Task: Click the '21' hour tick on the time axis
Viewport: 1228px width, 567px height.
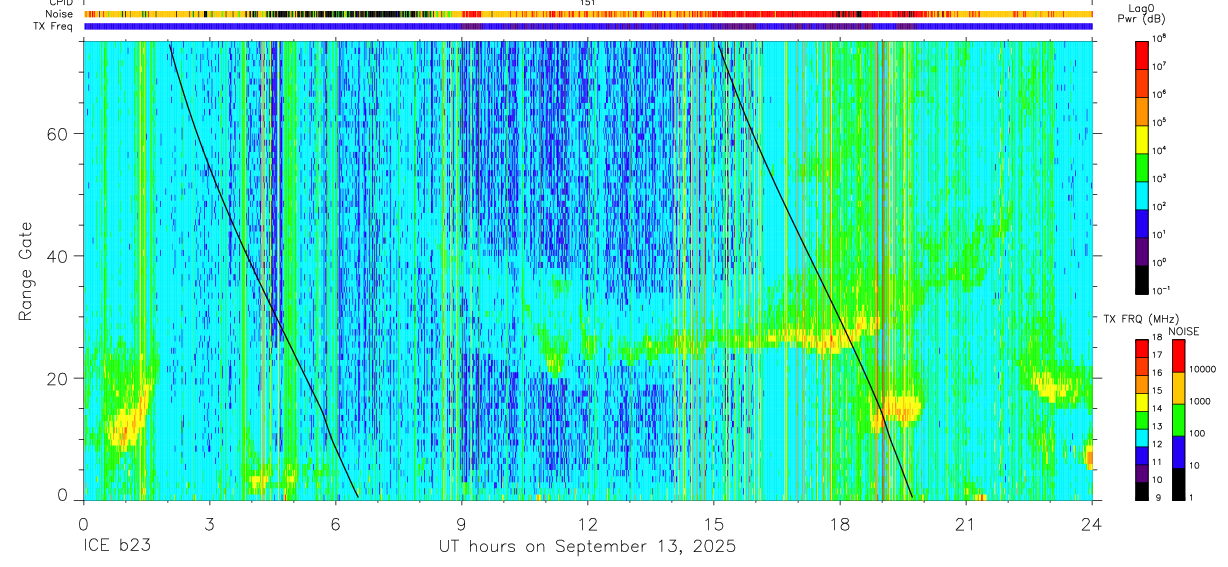Action: point(966,525)
